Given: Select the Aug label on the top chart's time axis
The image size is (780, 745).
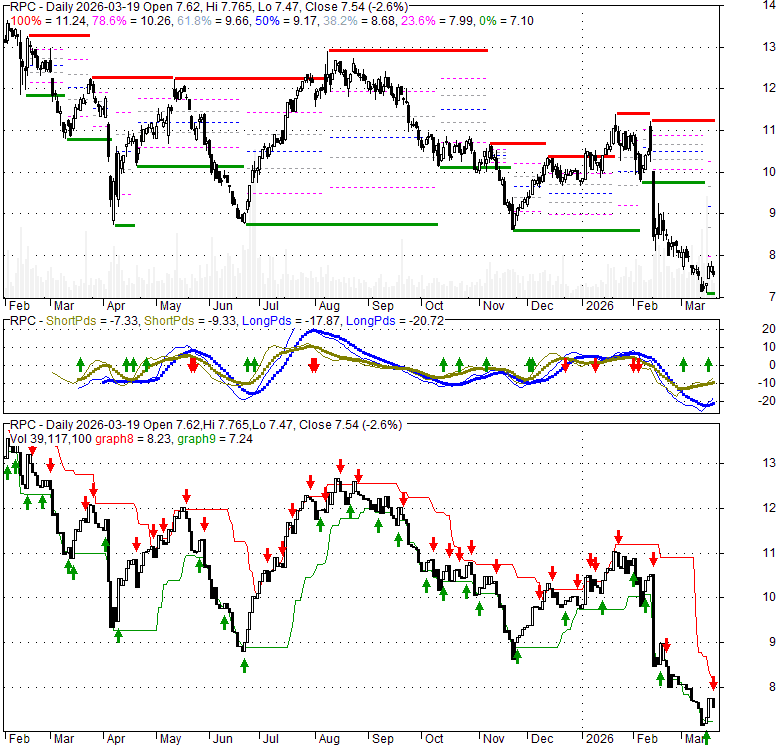Looking at the screenshot, I should (329, 306).
